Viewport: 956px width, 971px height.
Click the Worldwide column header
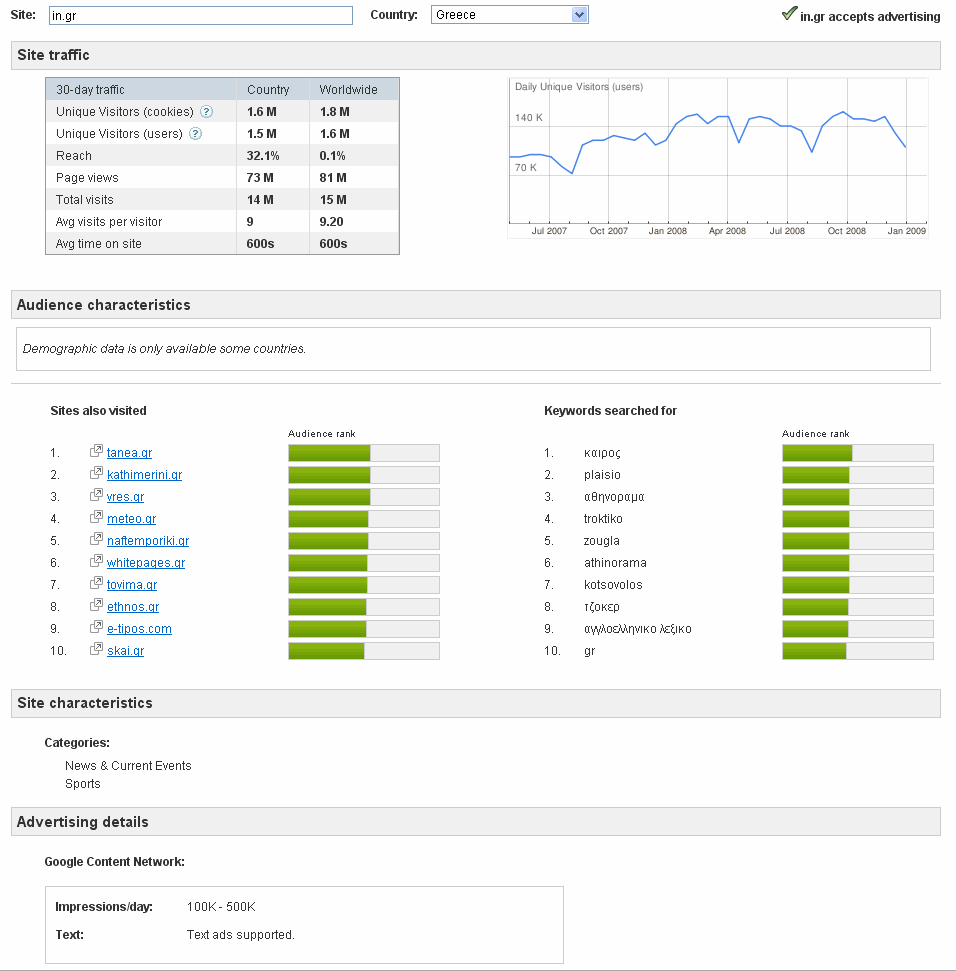coord(348,90)
